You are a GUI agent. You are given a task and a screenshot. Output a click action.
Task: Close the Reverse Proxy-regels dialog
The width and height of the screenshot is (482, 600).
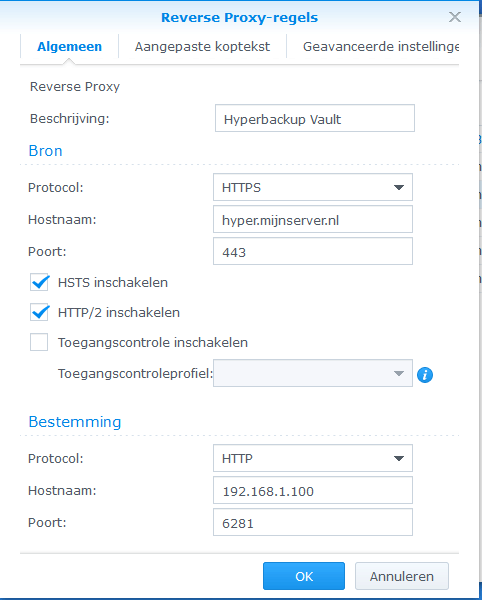(x=454, y=17)
